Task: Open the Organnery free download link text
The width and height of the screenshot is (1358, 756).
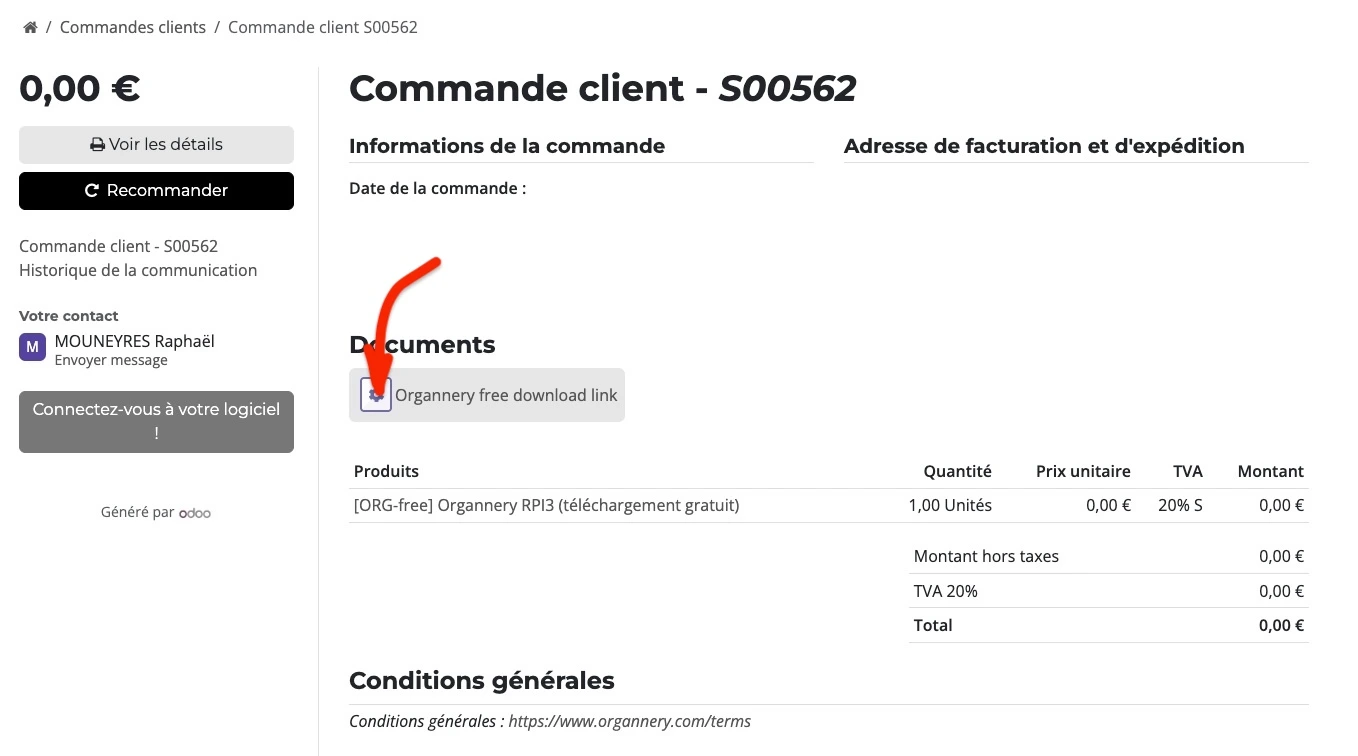Action: tap(506, 395)
